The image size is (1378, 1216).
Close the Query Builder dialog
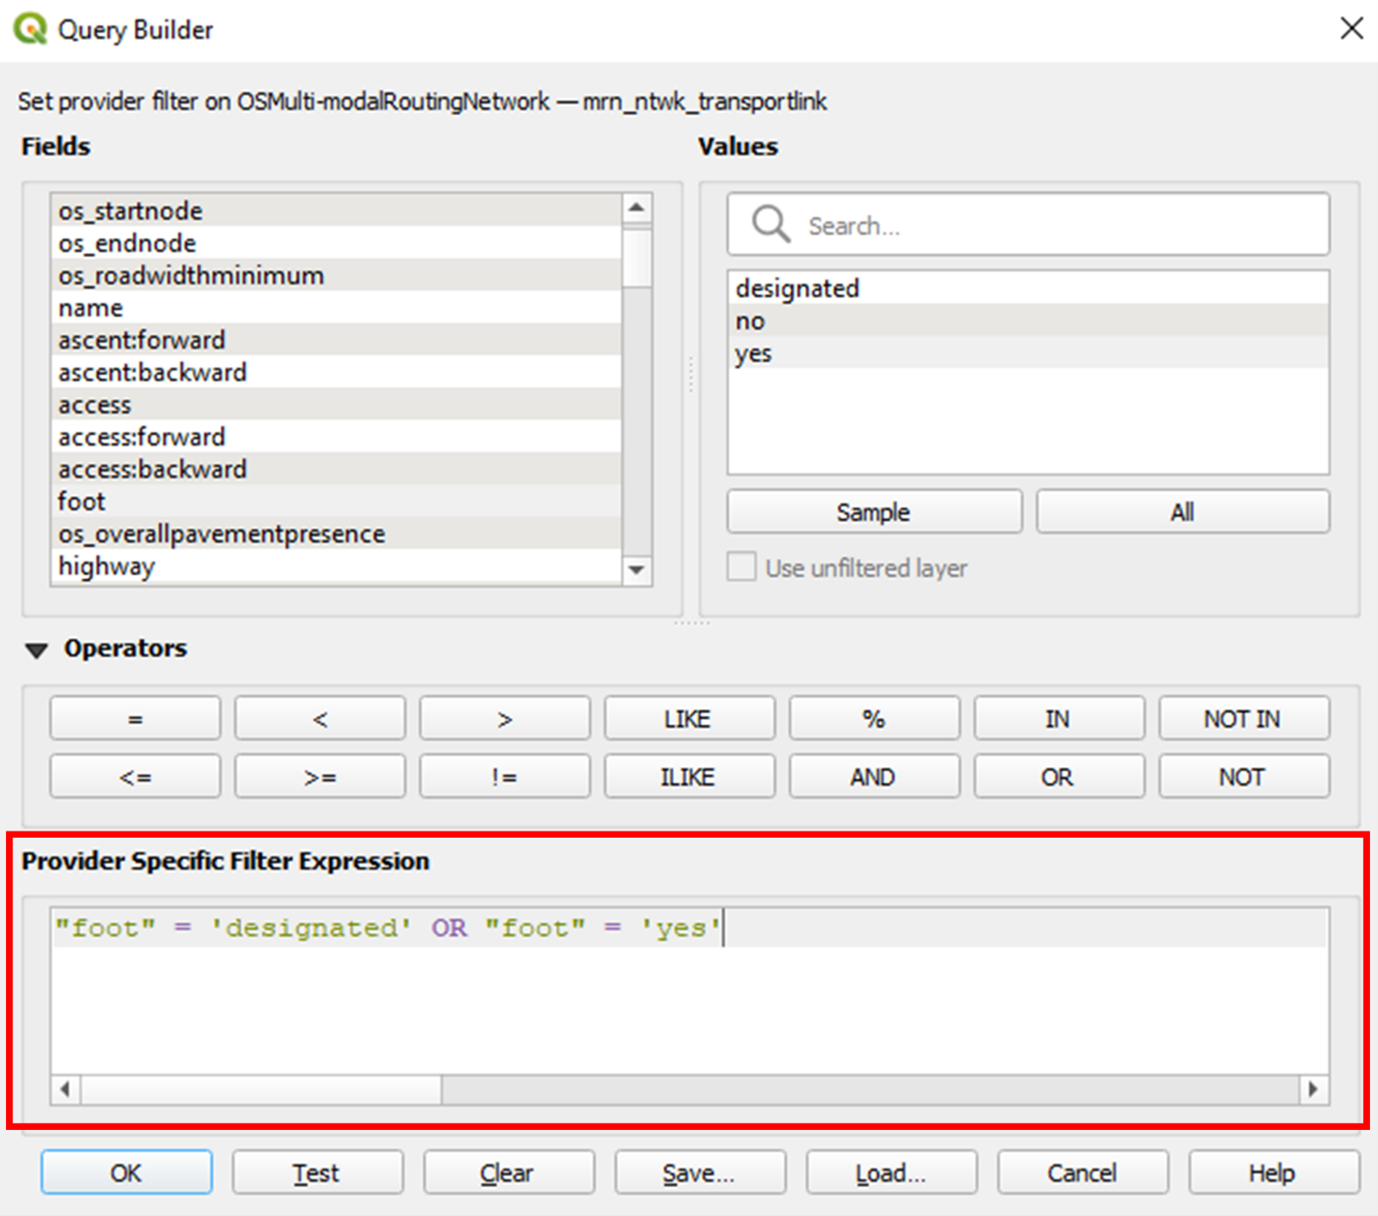point(1351,29)
